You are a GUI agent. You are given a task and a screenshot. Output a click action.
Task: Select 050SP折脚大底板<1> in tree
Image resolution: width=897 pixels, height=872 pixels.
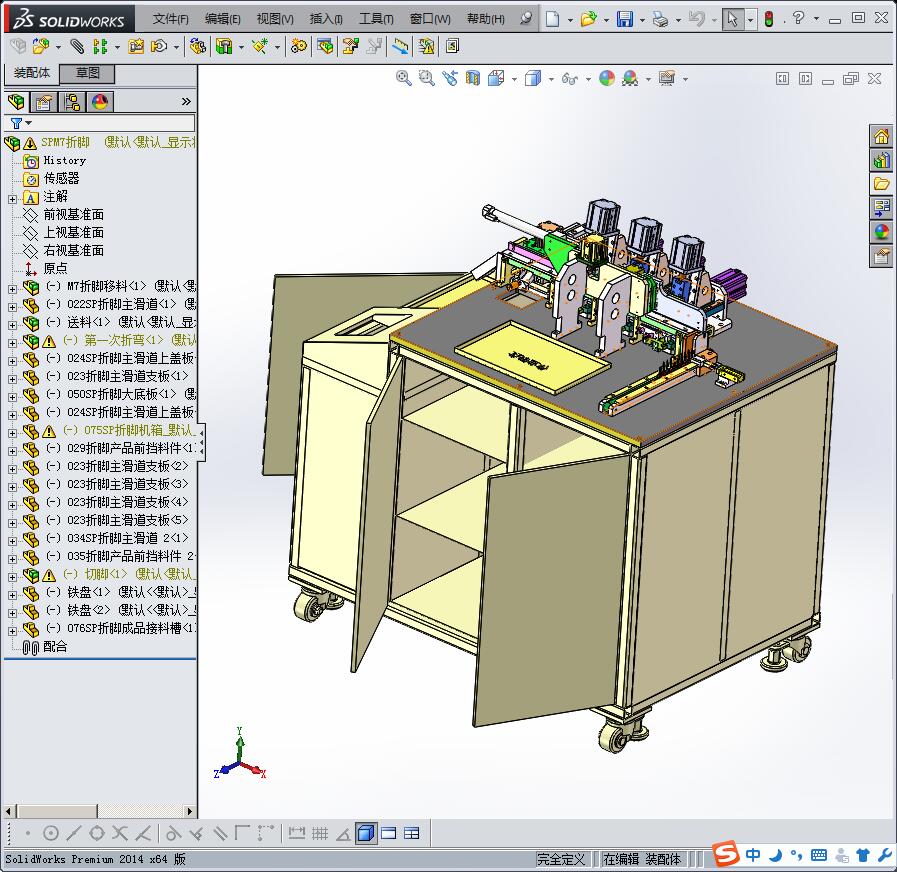pos(122,394)
